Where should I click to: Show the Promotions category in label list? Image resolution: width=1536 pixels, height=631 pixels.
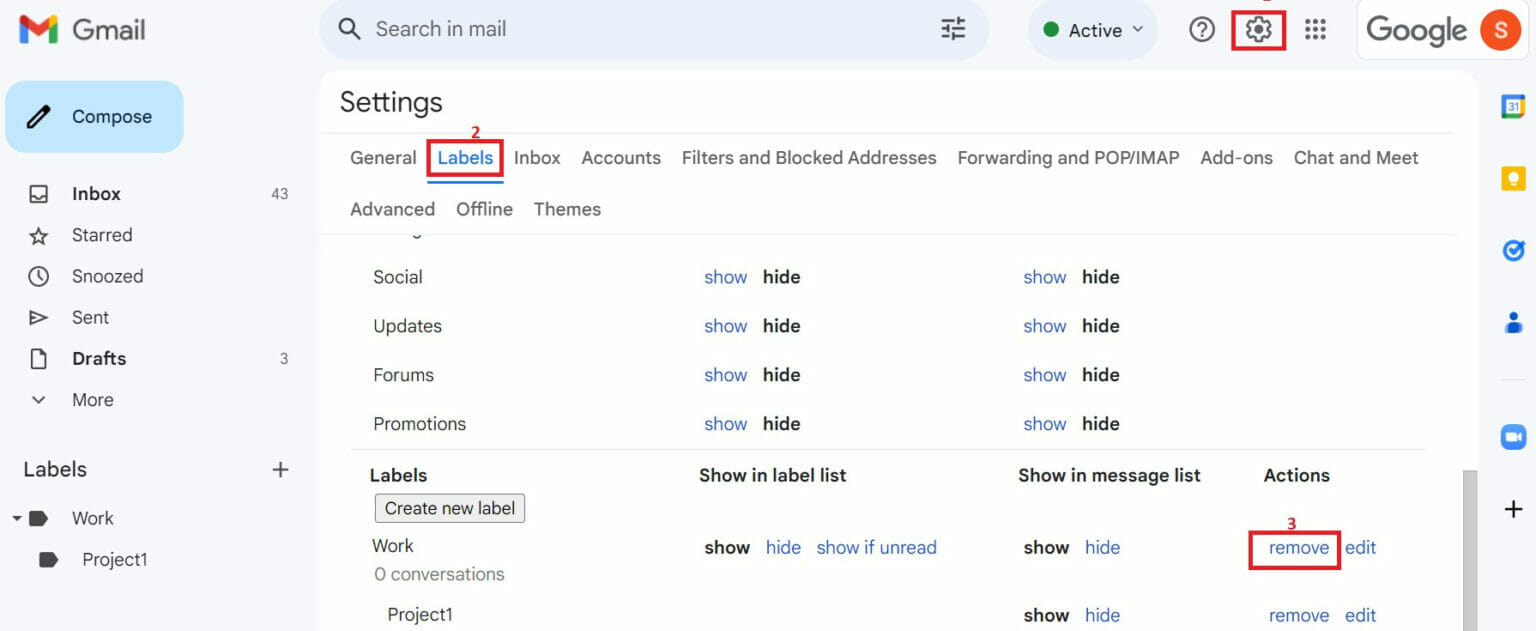(x=725, y=423)
